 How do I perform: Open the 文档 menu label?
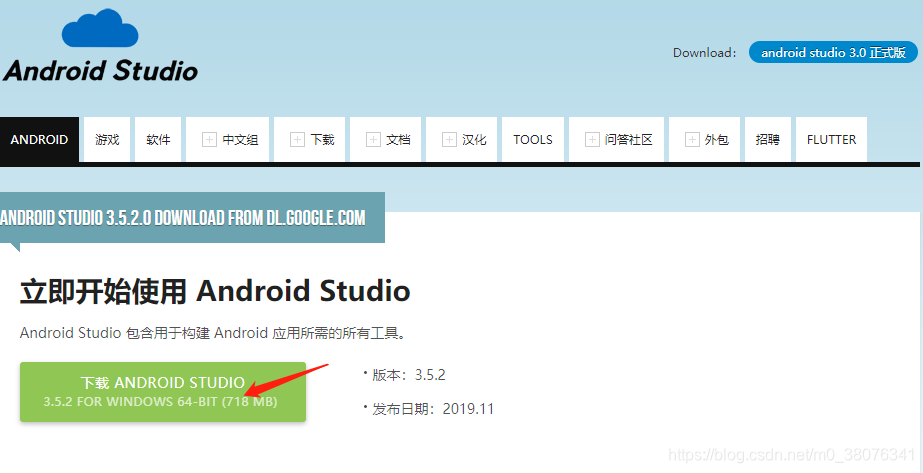pyautogui.click(x=398, y=140)
